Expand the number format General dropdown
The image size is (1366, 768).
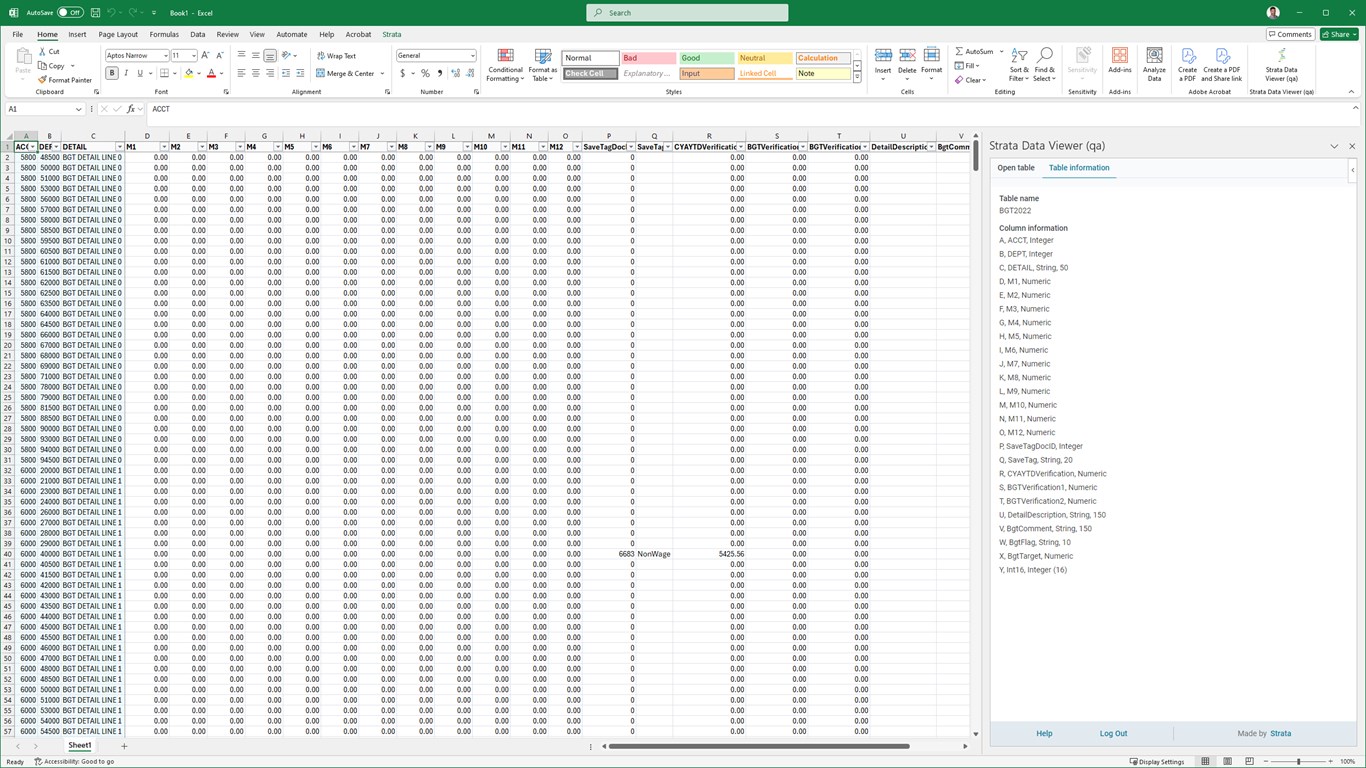pyautogui.click(x=472, y=56)
